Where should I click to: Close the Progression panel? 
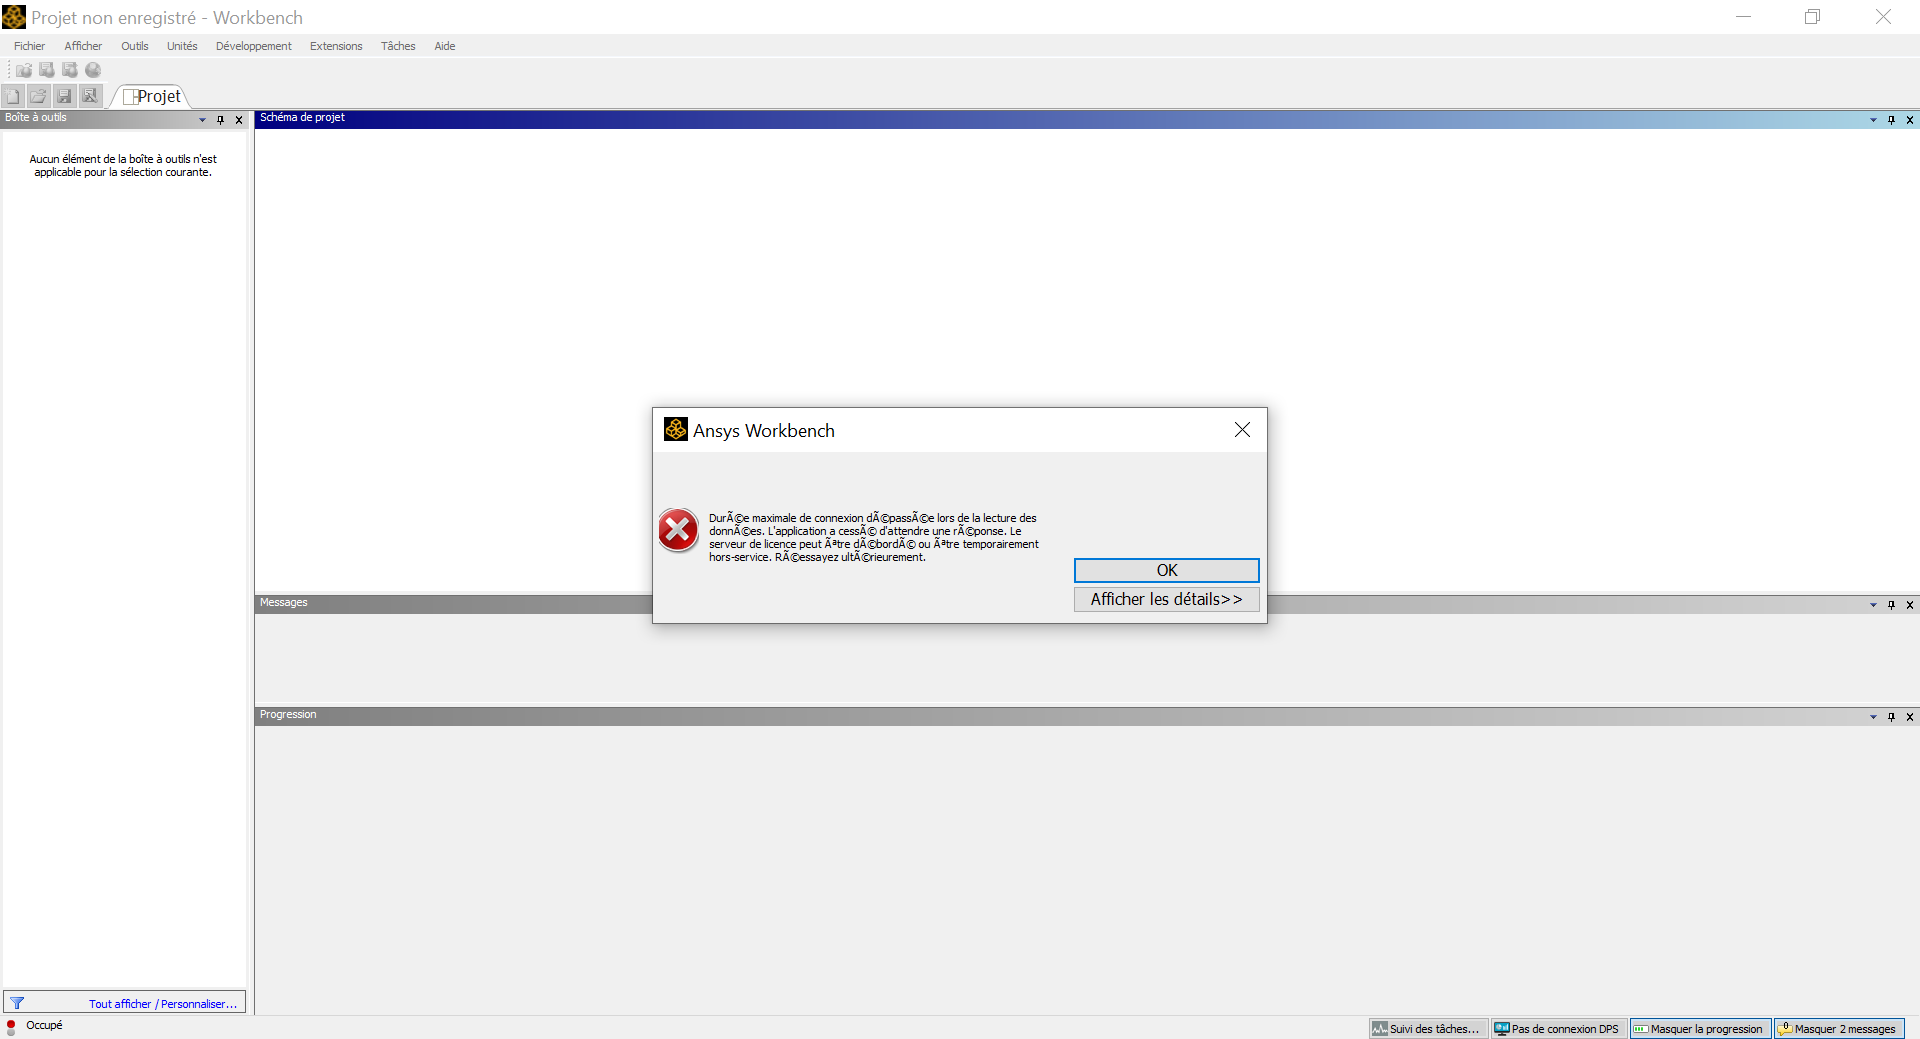pos(1910,717)
